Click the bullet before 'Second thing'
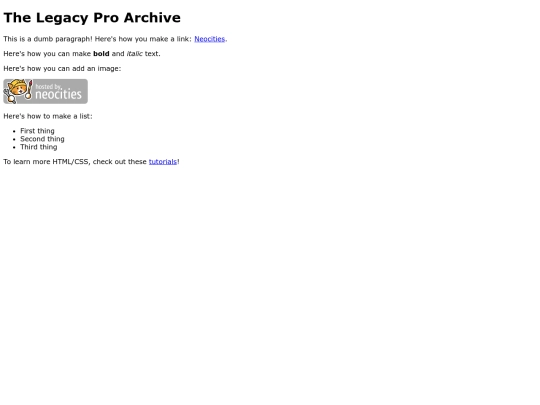Image resolution: width=540 pixels, height=405 pixels. (x=14, y=139)
